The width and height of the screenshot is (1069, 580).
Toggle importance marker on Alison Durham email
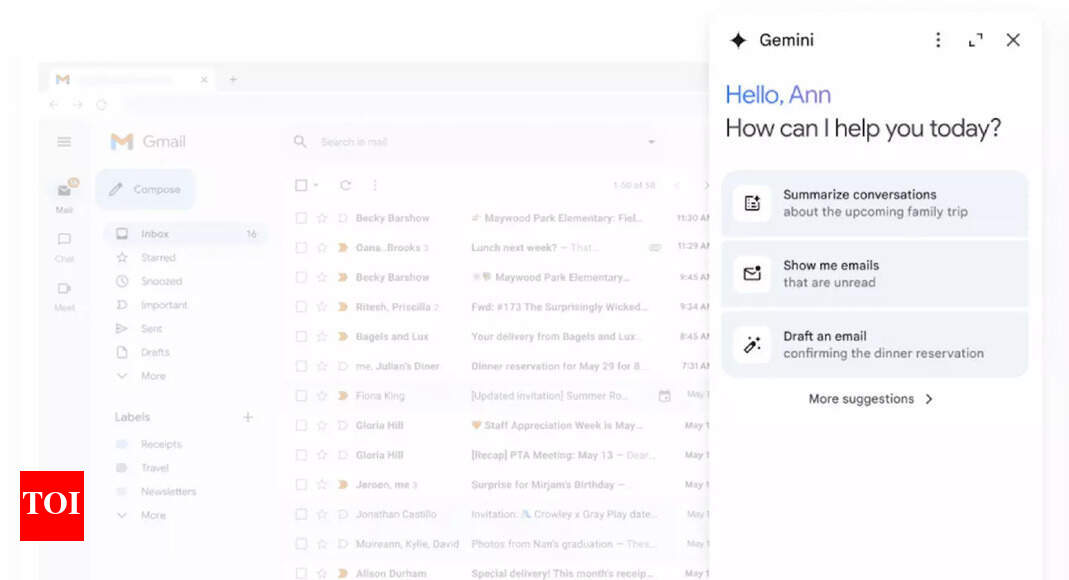(343, 574)
